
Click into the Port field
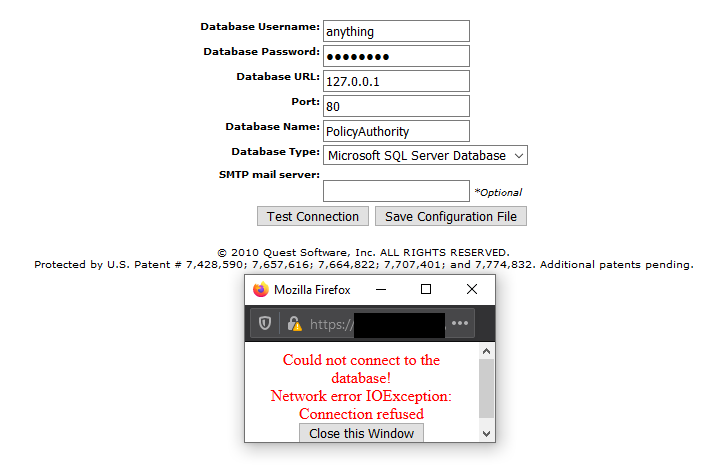[397, 106]
